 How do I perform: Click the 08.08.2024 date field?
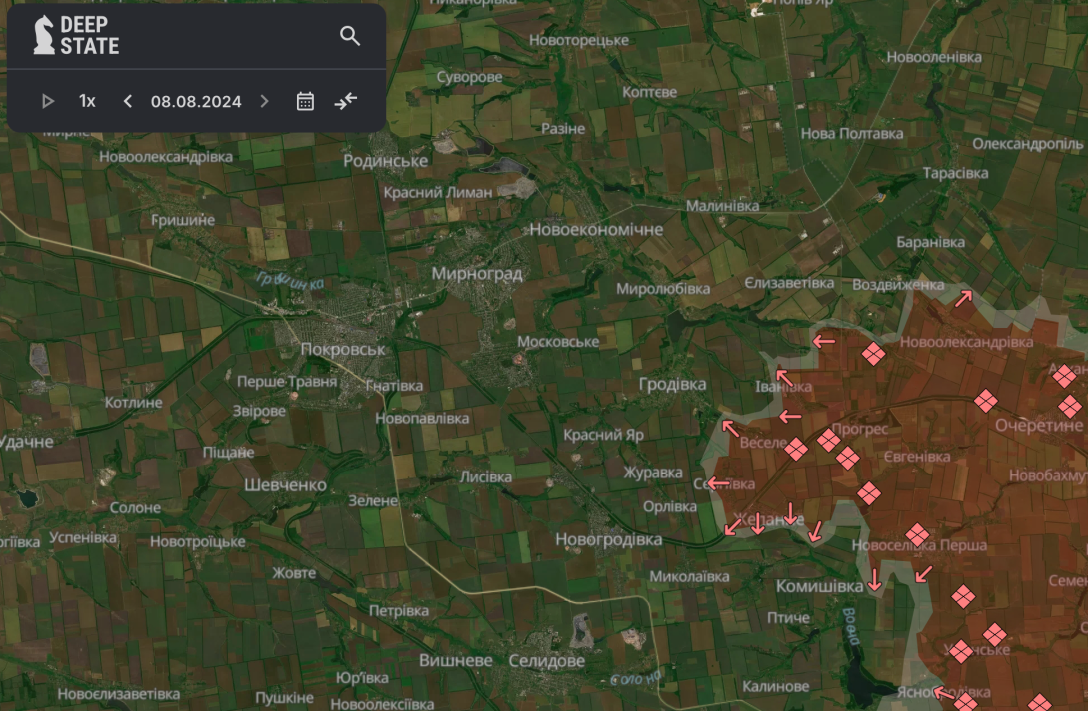[x=196, y=101]
